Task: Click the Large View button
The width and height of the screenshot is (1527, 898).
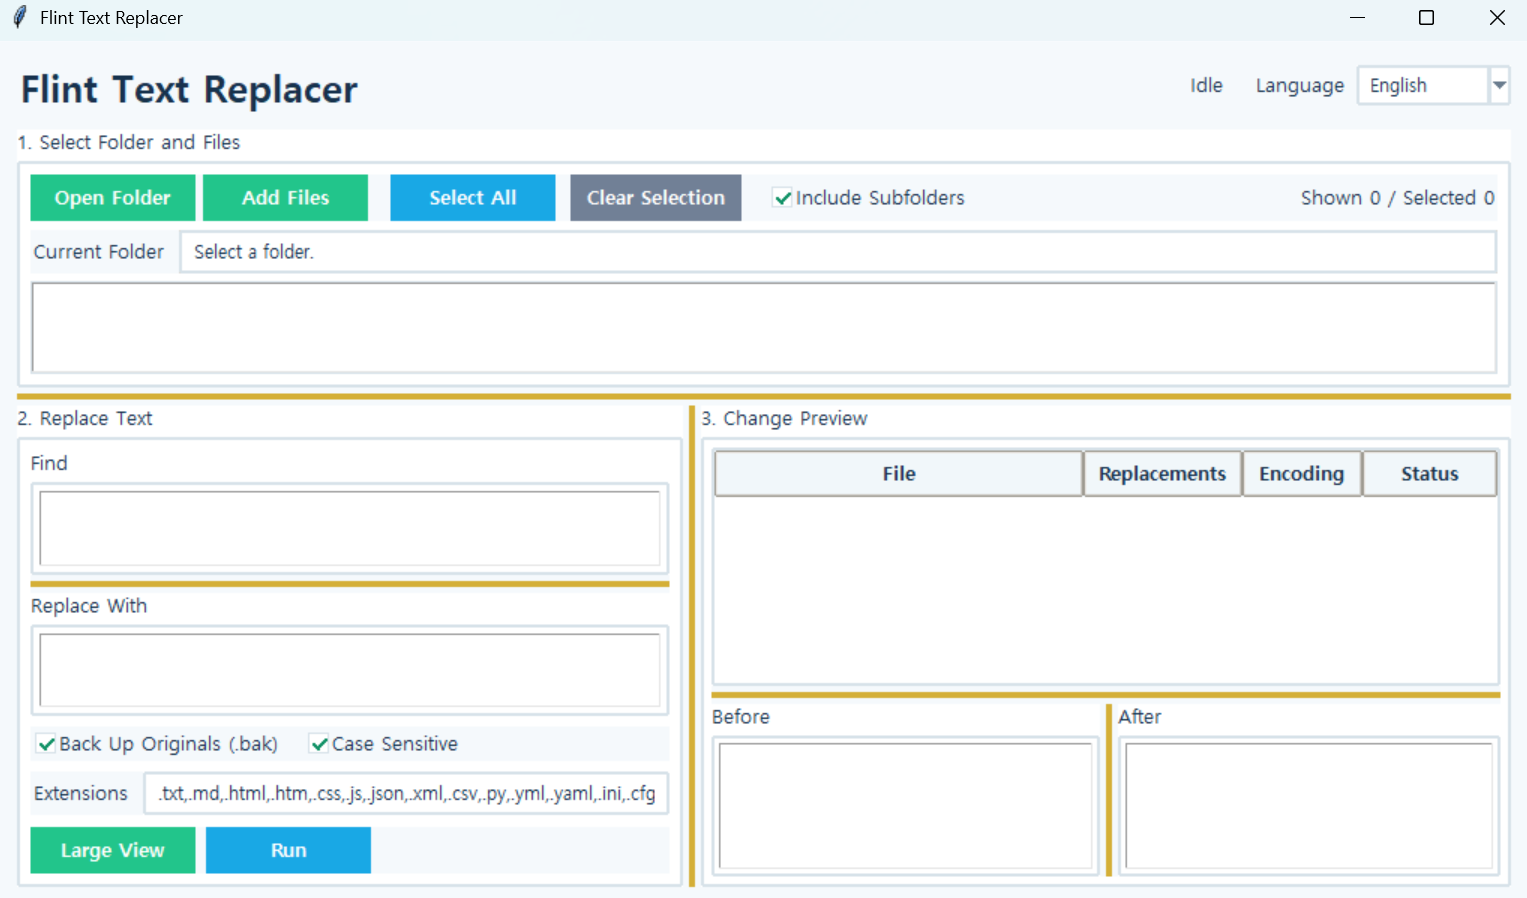Action: [x=113, y=850]
